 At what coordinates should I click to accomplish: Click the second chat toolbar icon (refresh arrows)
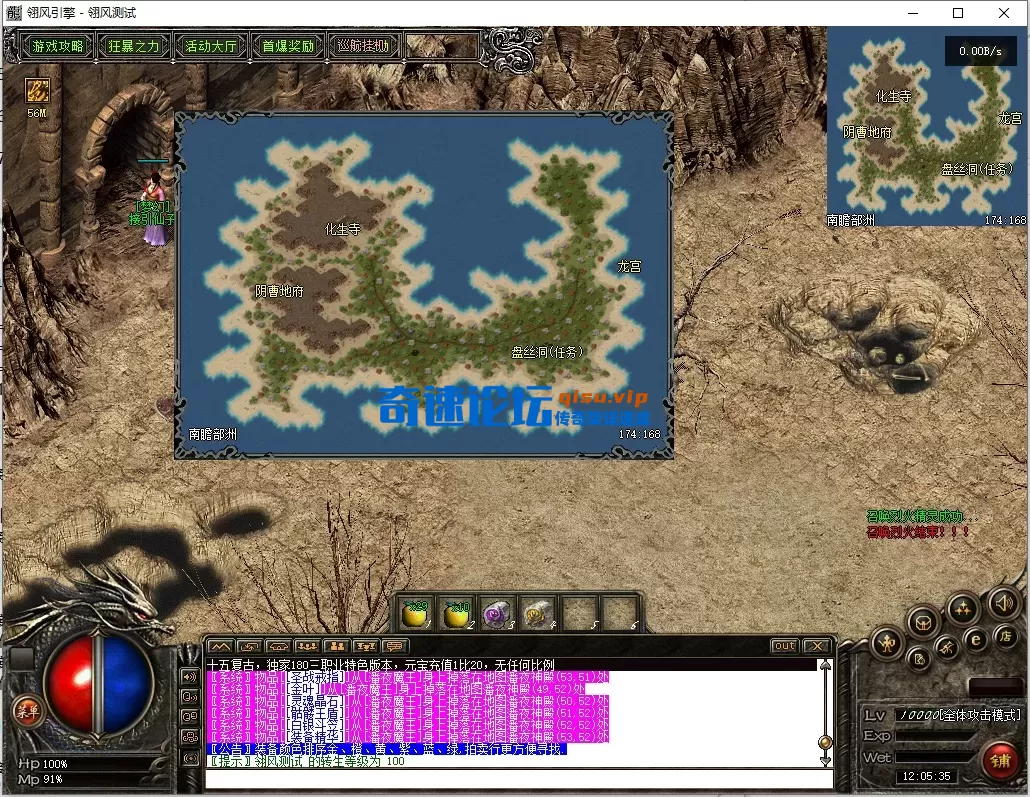(x=249, y=647)
